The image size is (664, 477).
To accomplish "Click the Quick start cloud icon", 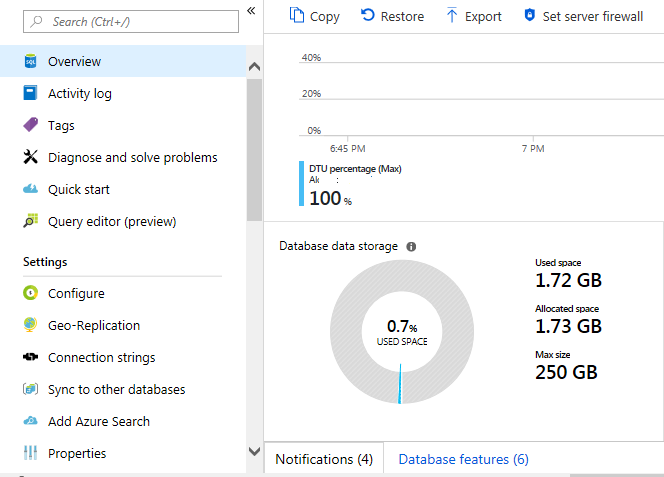I will click(30, 189).
